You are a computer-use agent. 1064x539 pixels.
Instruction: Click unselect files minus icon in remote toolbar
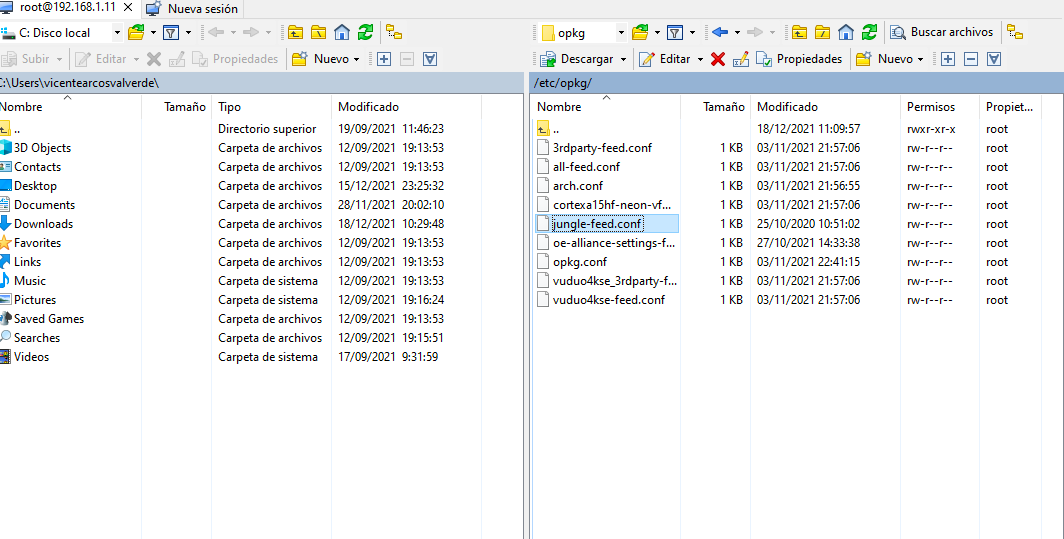970,59
